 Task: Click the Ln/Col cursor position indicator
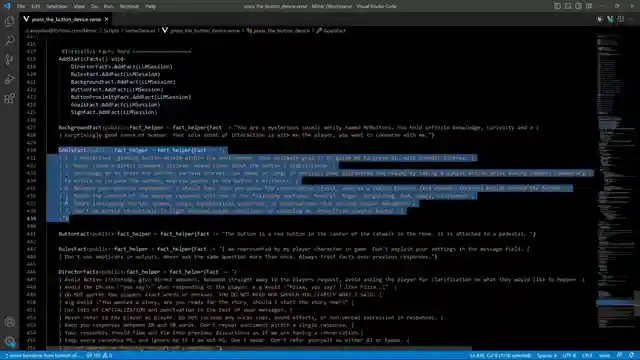click(x=500, y=356)
